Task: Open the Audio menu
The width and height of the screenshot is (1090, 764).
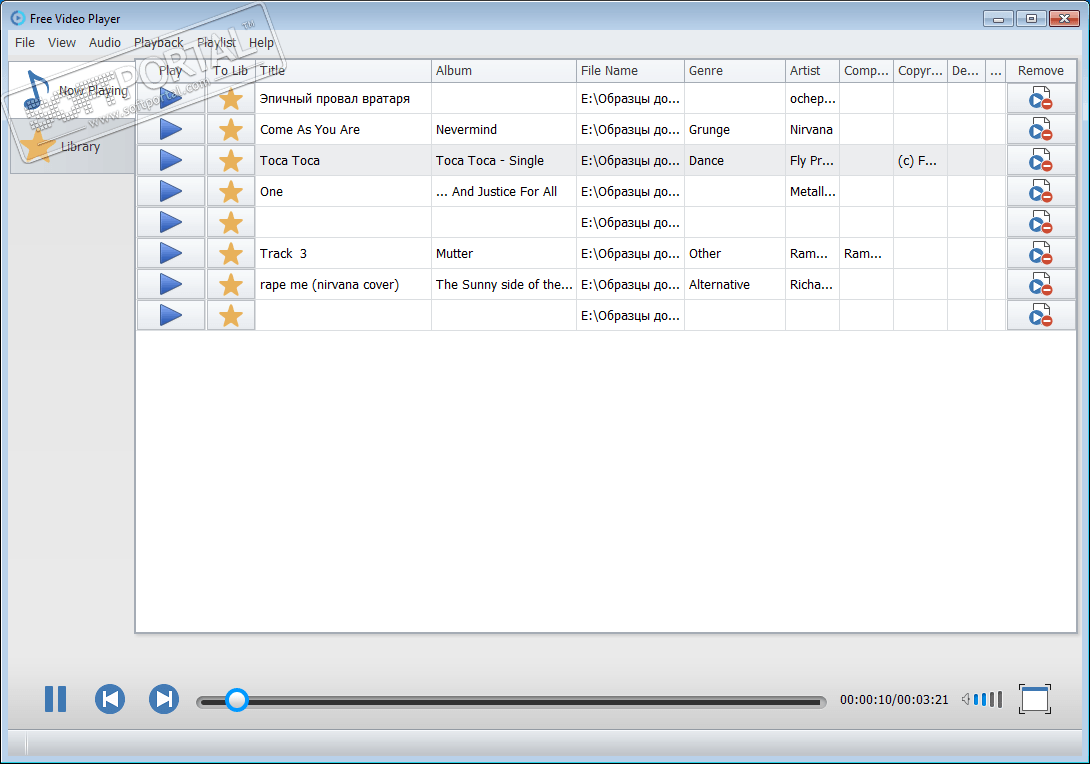Action: click(105, 42)
